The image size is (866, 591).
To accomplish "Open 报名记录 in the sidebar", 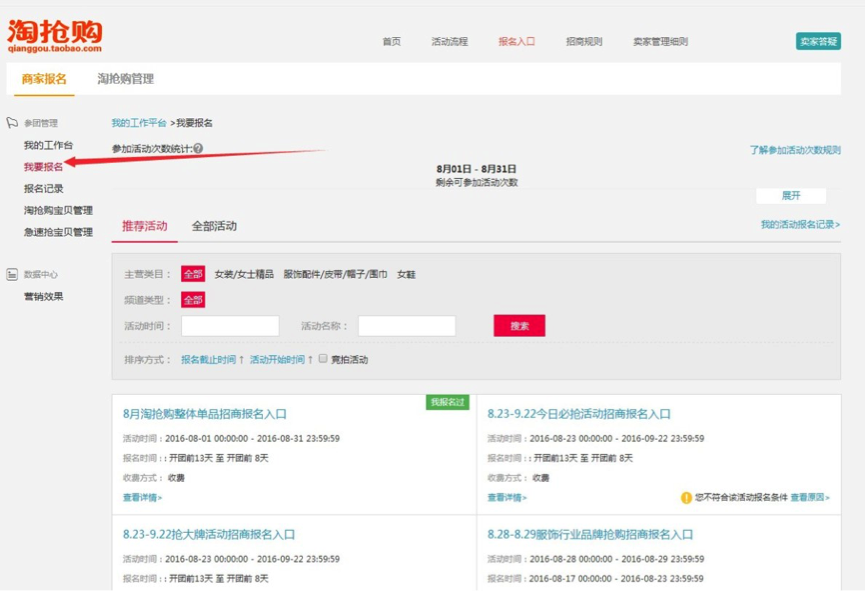I will pos(44,188).
